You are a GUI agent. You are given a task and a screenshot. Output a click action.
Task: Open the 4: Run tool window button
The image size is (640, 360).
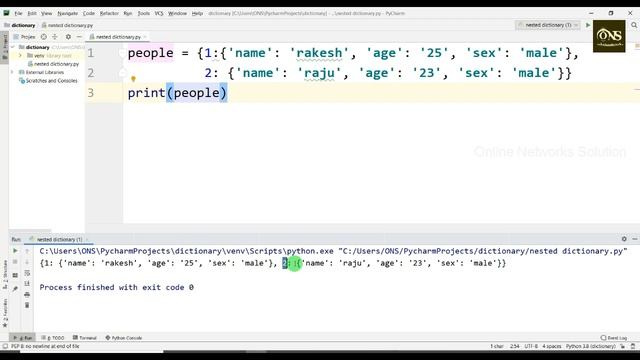[23, 338]
